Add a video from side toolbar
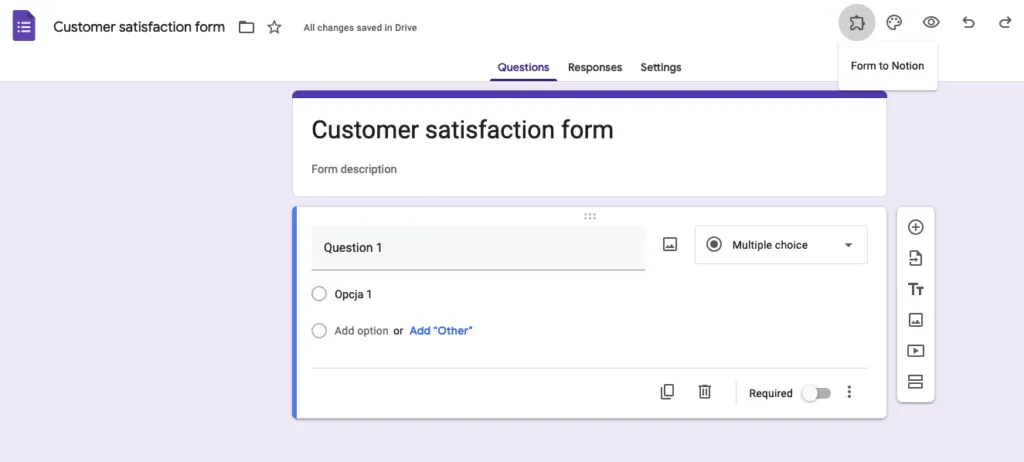Viewport: 1024px width, 462px height. click(x=915, y=351)
